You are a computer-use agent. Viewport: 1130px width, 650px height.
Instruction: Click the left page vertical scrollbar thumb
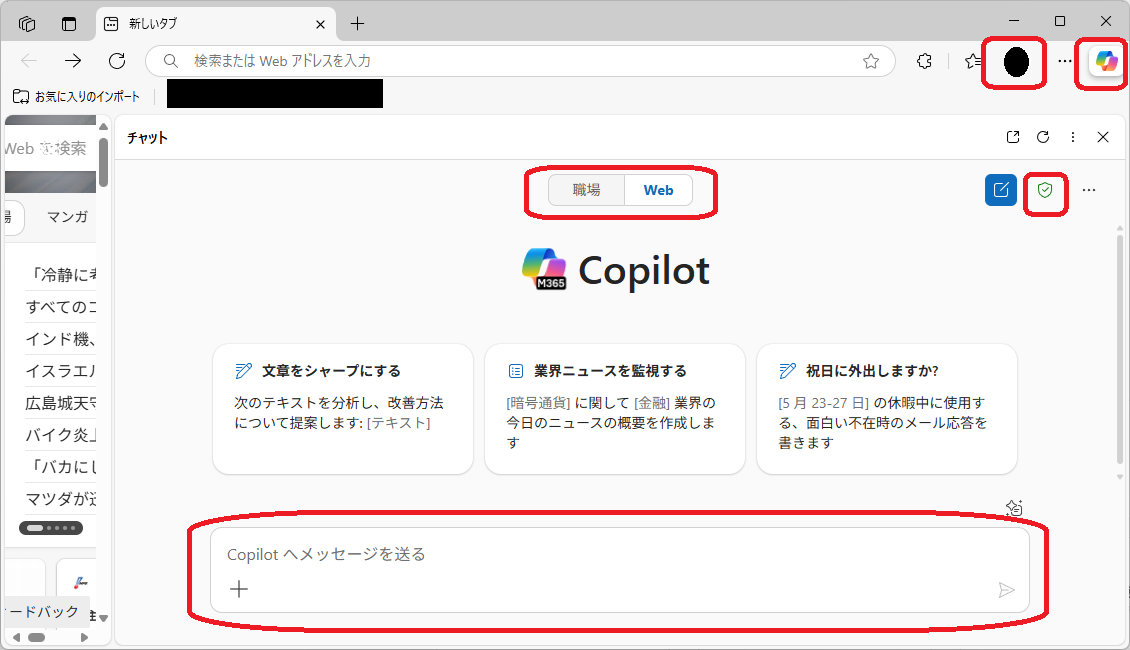click(104, 162)
